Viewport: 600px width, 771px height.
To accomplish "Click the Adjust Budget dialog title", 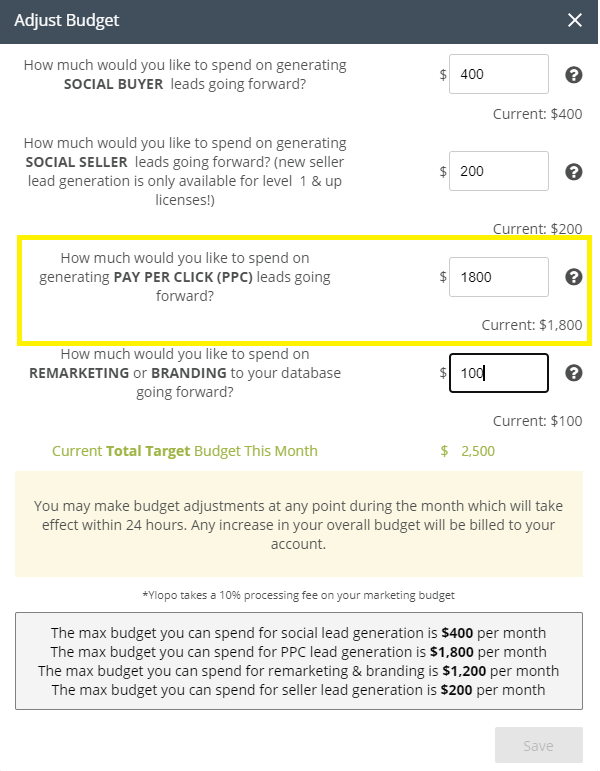I will pos(64,20).
